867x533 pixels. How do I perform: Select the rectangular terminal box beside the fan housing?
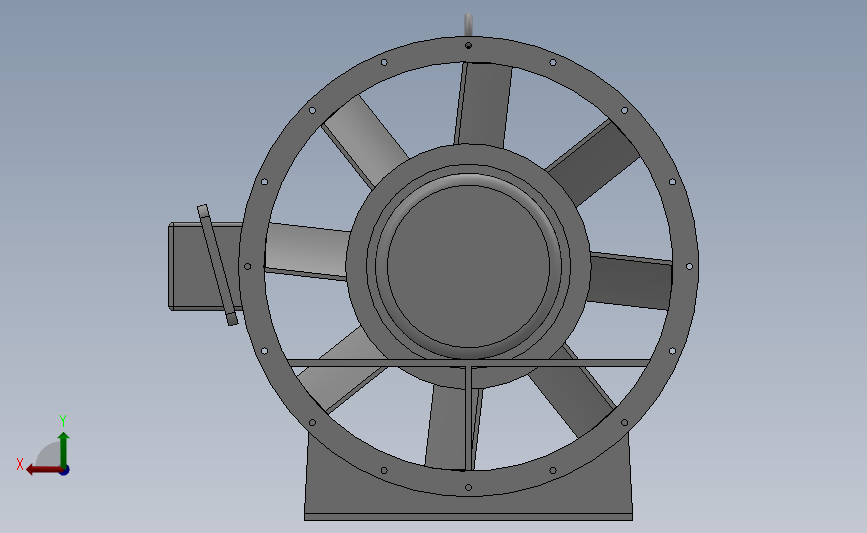pyautogui.click(x=205, y=266)
